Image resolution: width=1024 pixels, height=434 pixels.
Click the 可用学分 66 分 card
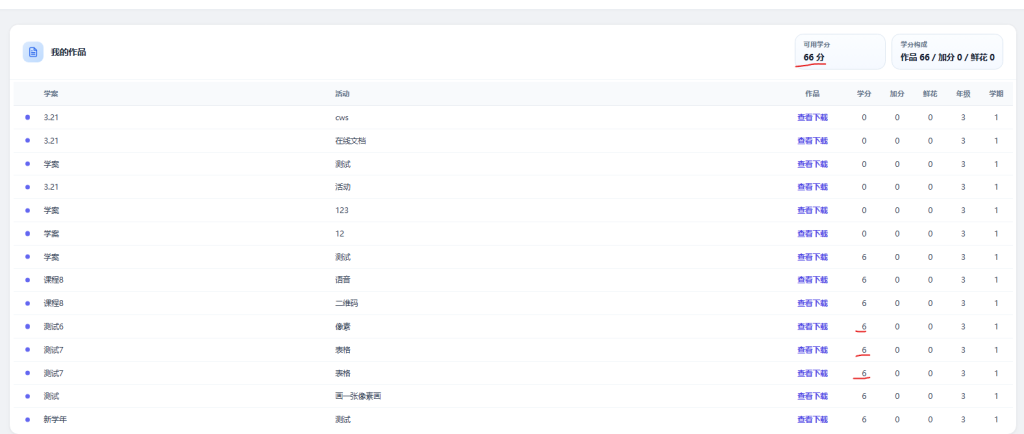[x=839, y=52]
